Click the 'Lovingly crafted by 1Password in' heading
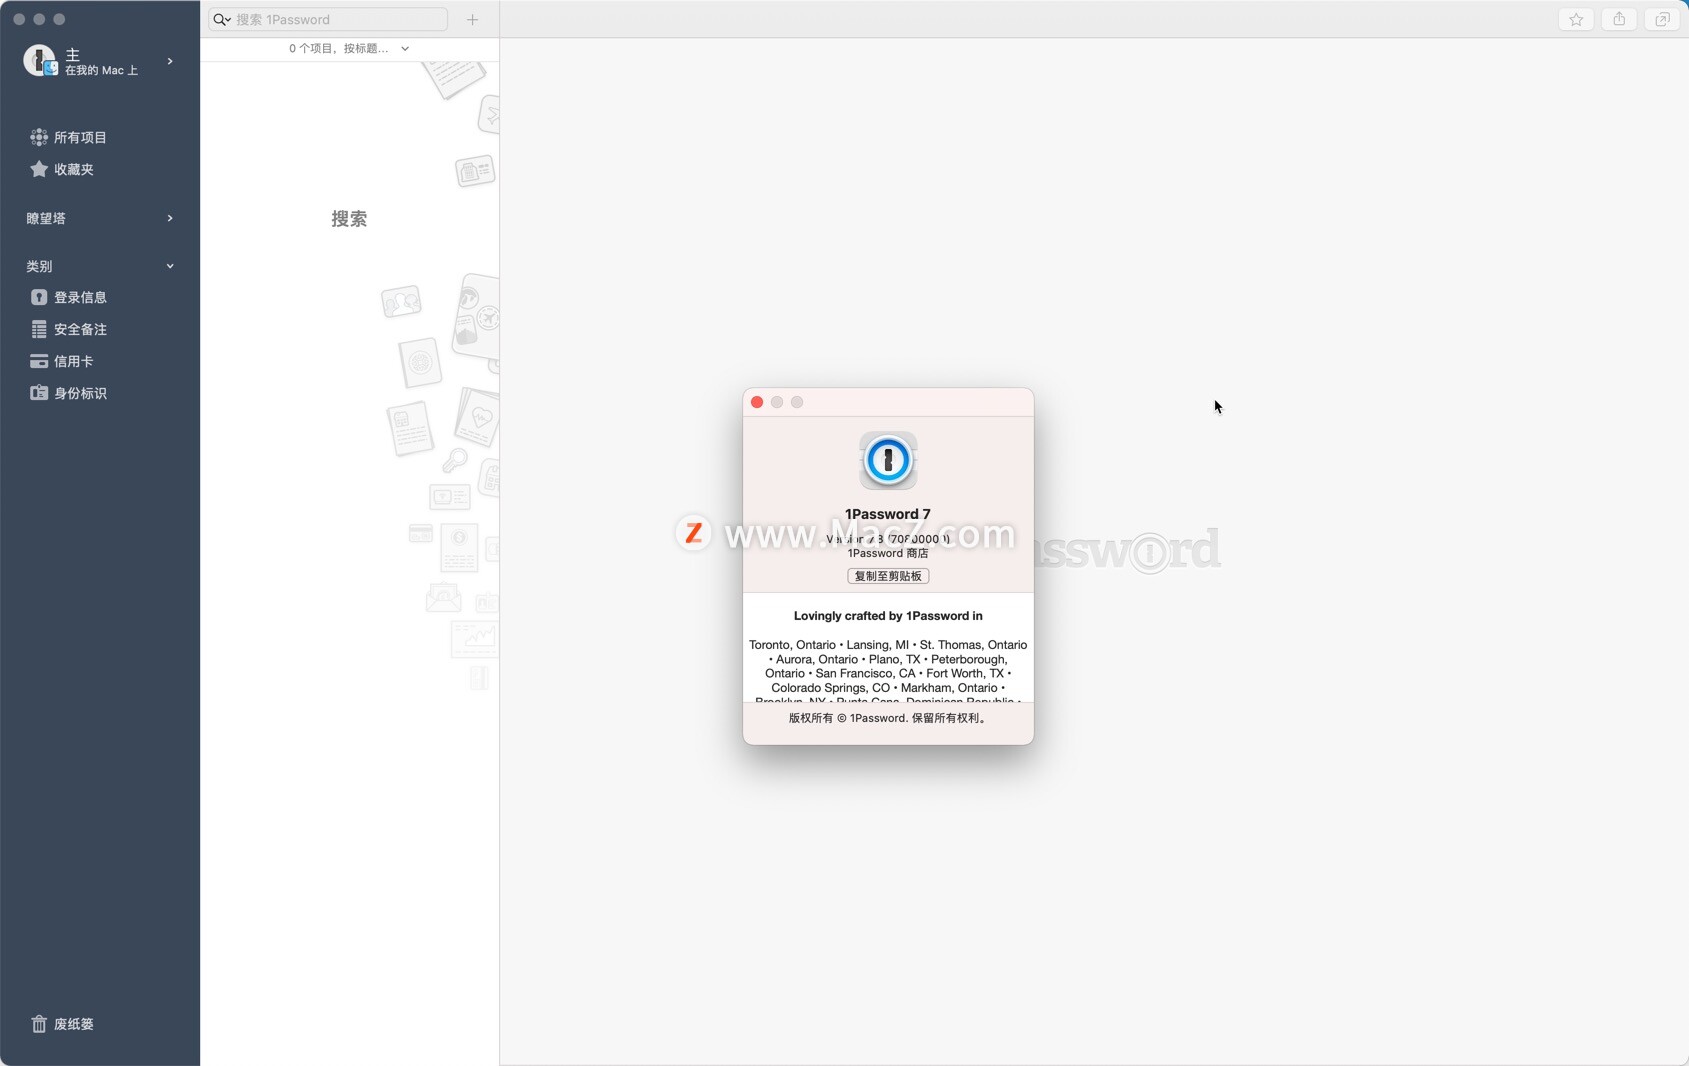Image resolution: width=1689 pixels, height=1066 pixels. 888,616
